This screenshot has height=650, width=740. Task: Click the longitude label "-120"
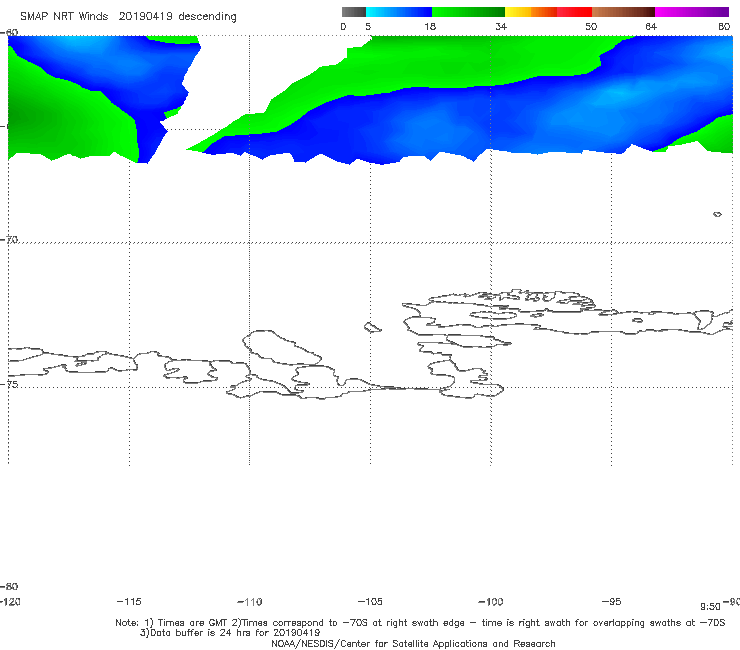10,602
